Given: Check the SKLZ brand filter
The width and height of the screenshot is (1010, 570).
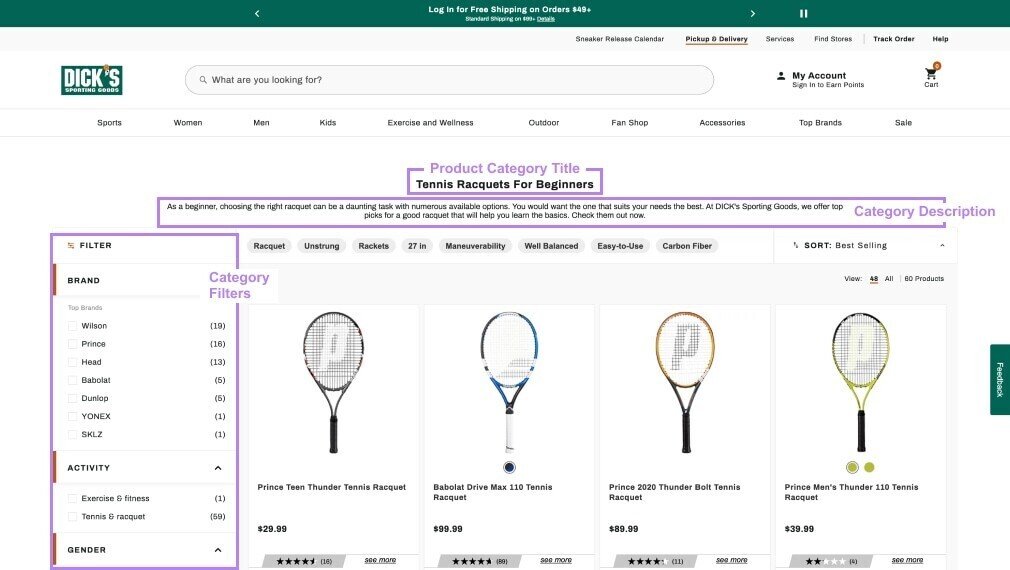Looking at the screenshot, I should (72, 434).
